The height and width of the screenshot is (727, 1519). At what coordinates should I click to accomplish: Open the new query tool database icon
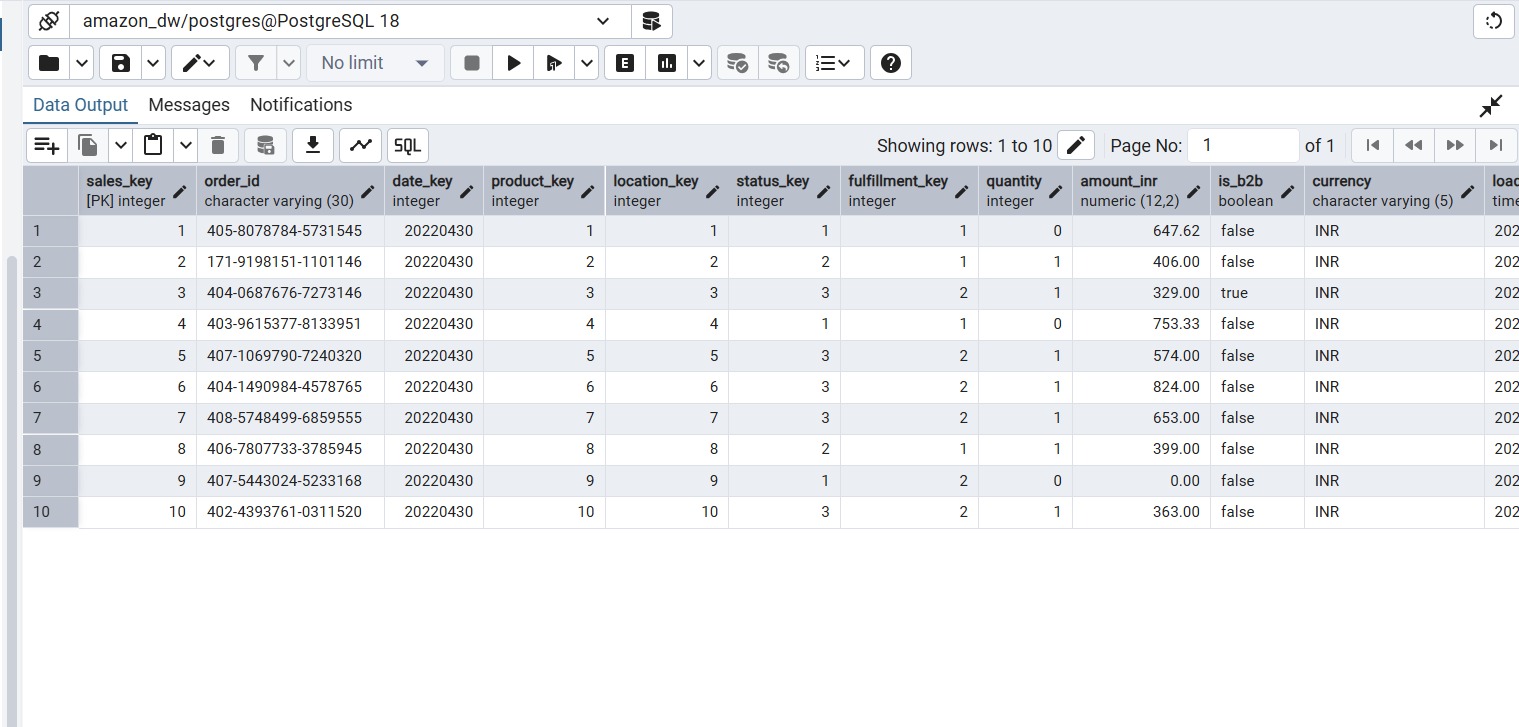point(651,21)
